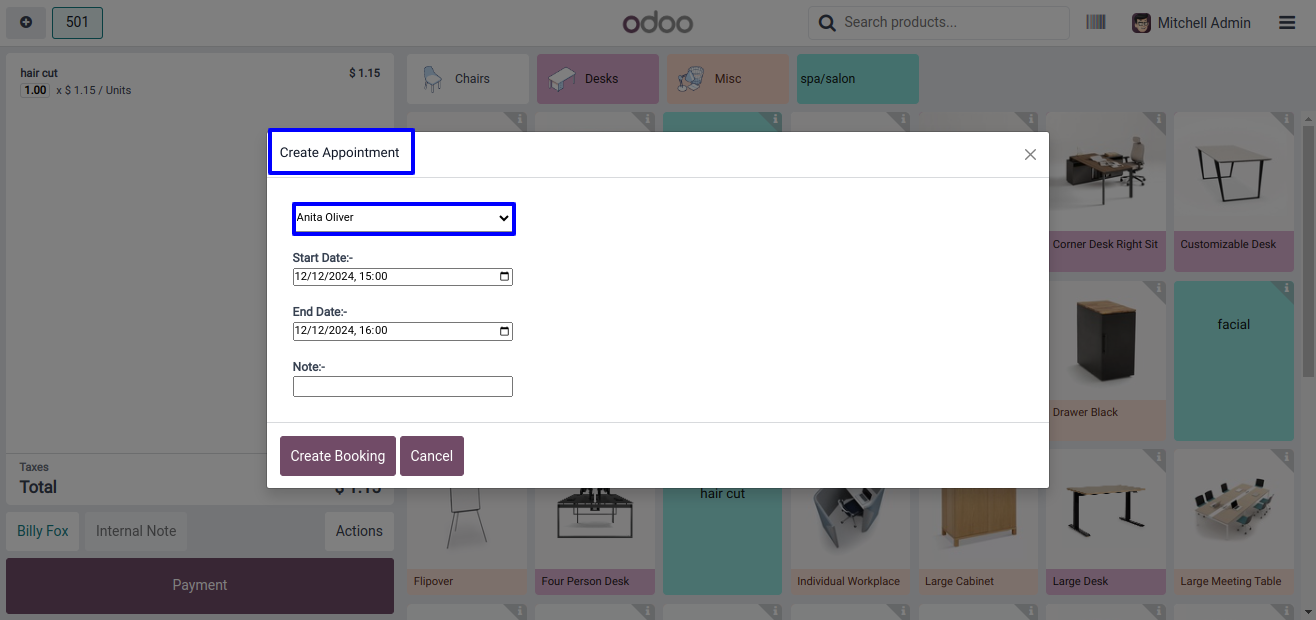This screenshot has width=1316, height=620.
Task: Click the Note input field
Action: click(x=402, y=387)
